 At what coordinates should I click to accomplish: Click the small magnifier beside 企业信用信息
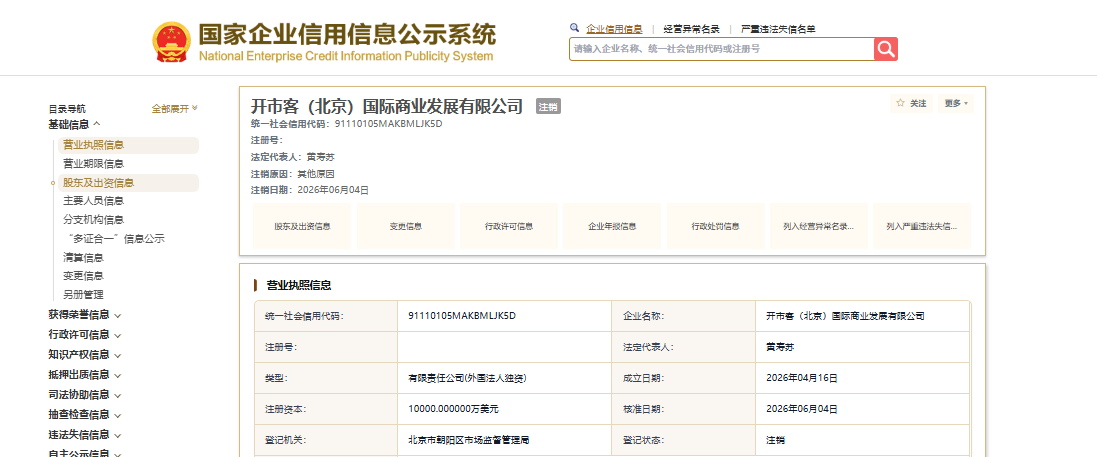pyautogui.click(x=574, y=28)
